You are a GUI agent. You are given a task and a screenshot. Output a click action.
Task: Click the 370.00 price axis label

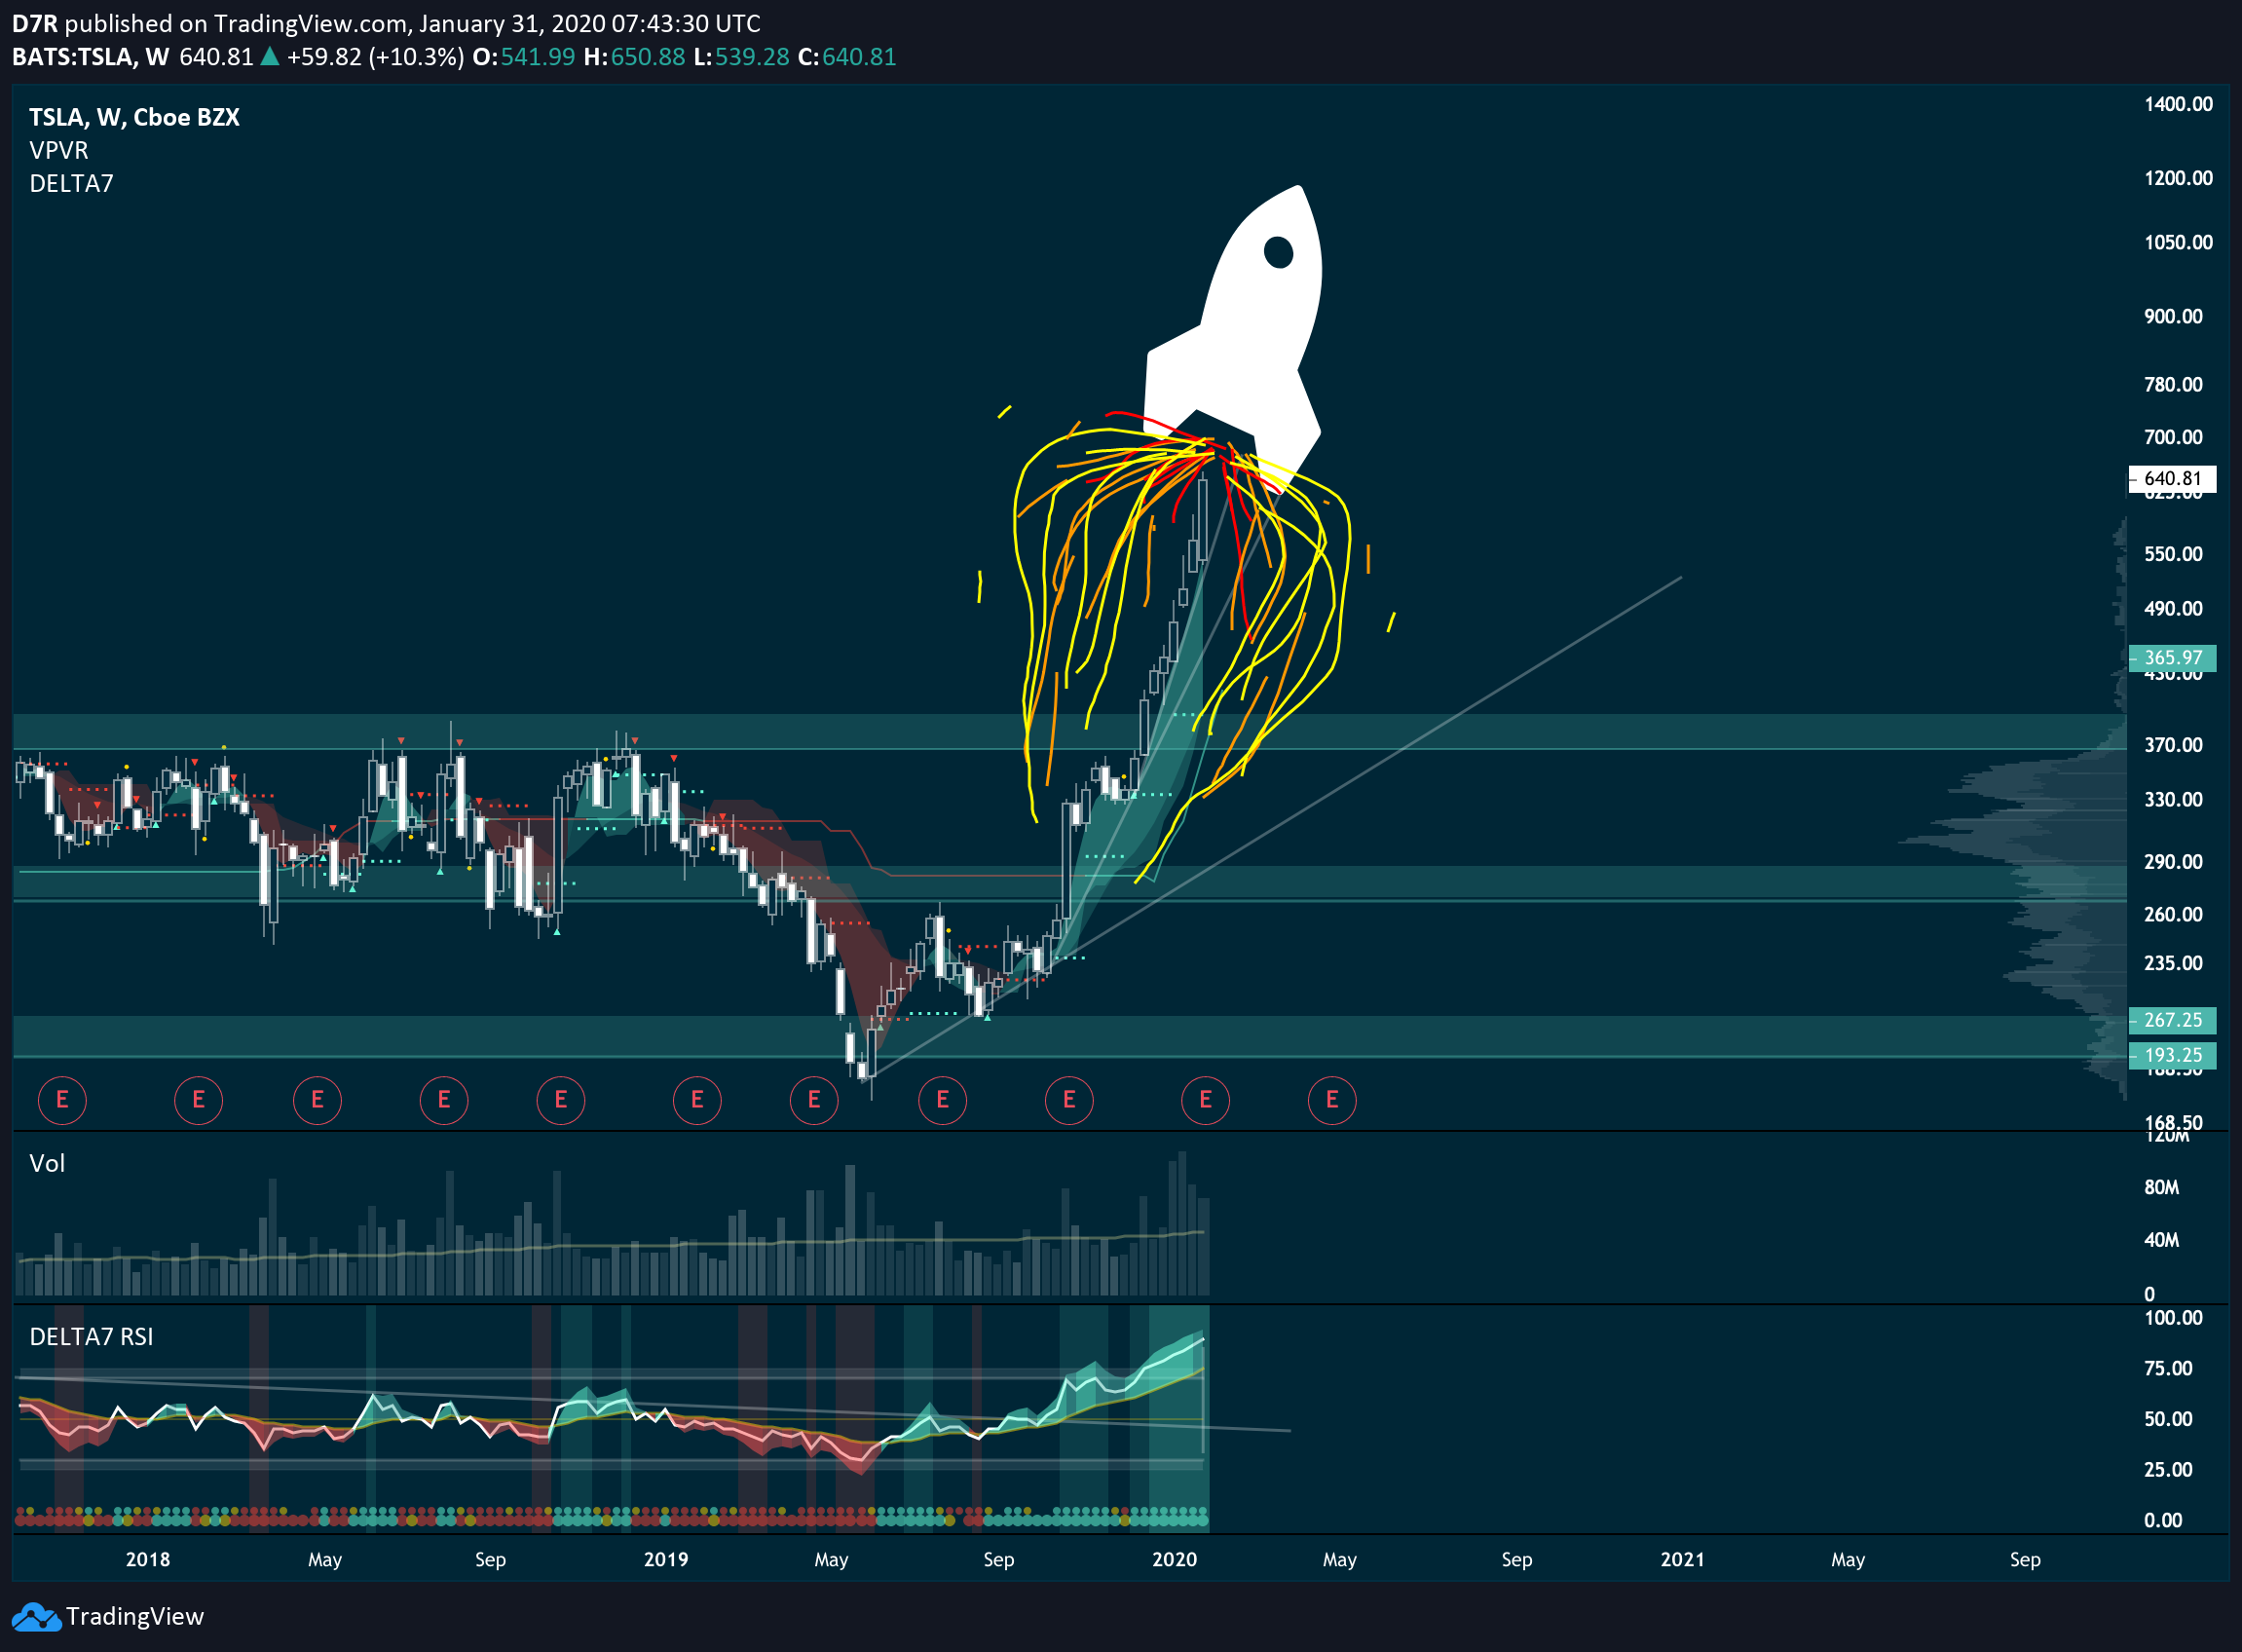click(2173, 745)
